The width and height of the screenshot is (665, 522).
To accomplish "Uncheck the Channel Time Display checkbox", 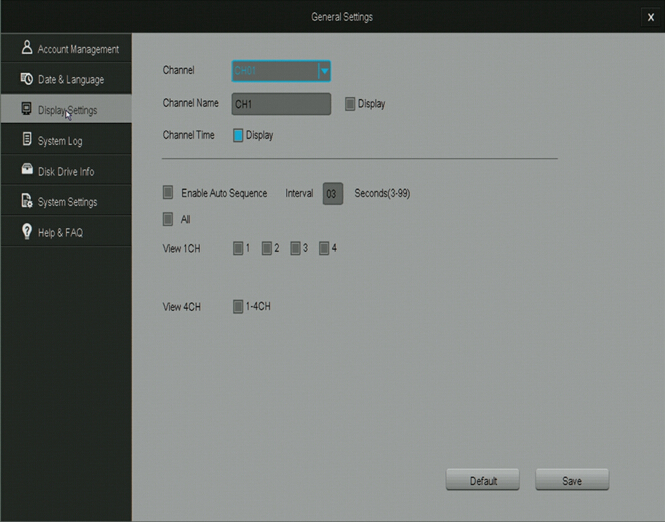I will point(238,135).
